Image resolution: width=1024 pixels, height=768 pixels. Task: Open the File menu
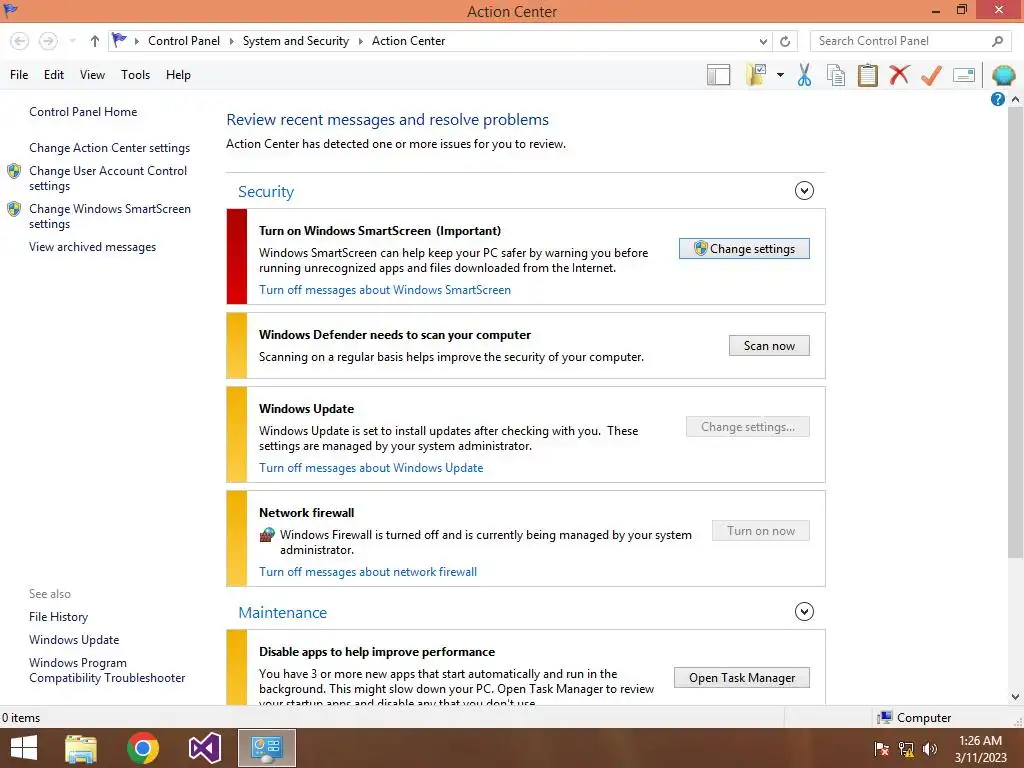19,75
